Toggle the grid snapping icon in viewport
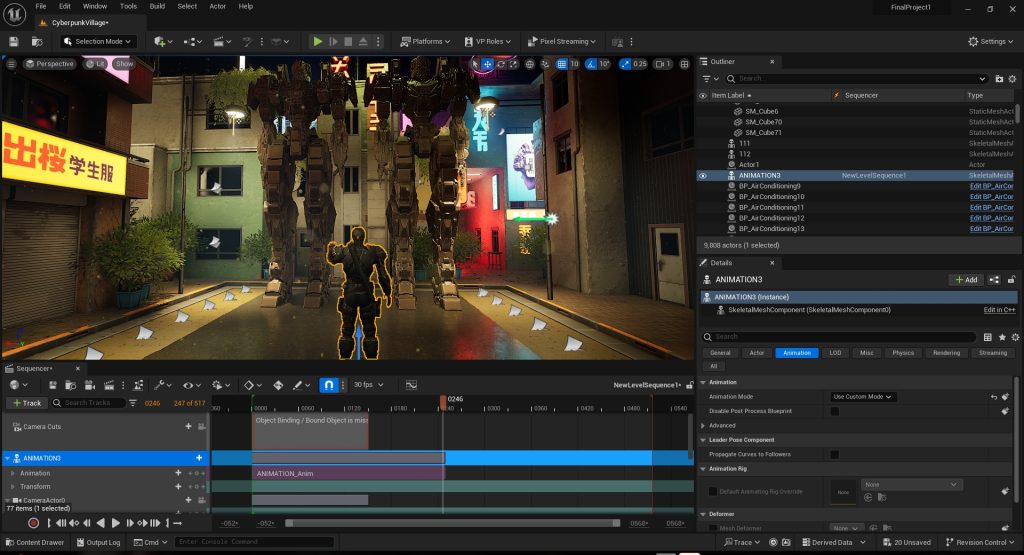Screen dimensions: 1024x555 coord(562,64)
